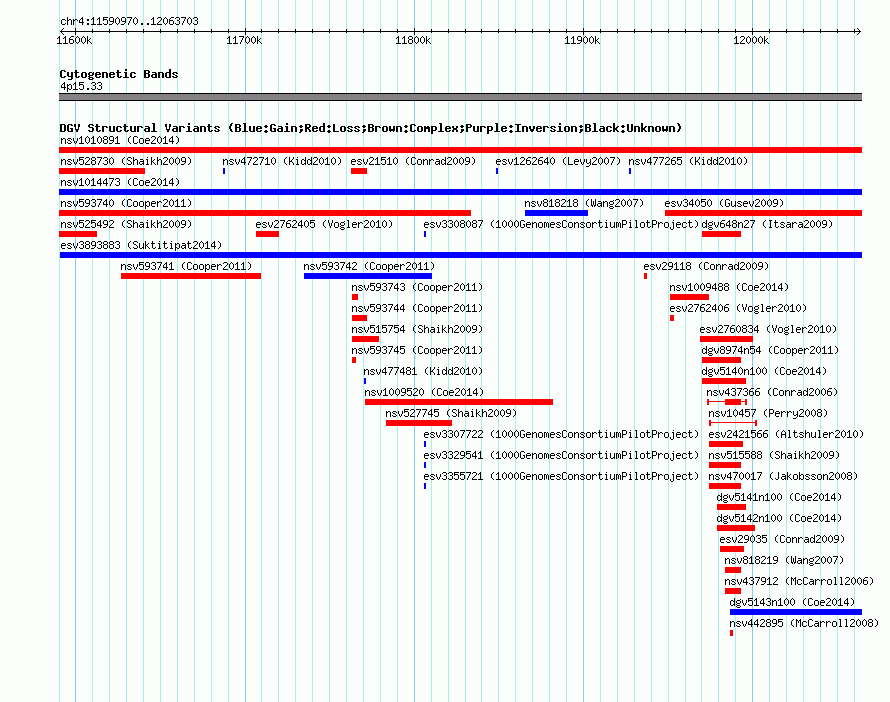
Task: Click the DGV Structural Variants track title
Action: (x=371, y=128)
